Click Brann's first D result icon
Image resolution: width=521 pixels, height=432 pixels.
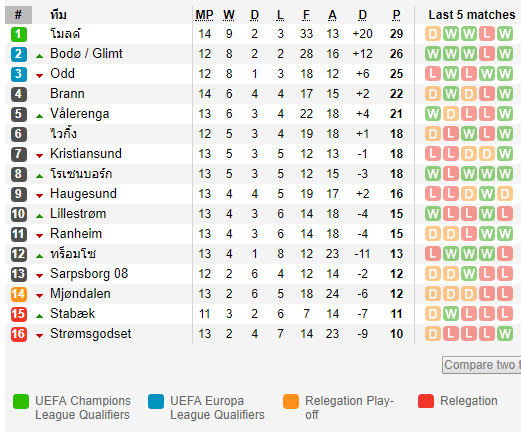click(x=433, y=94)
